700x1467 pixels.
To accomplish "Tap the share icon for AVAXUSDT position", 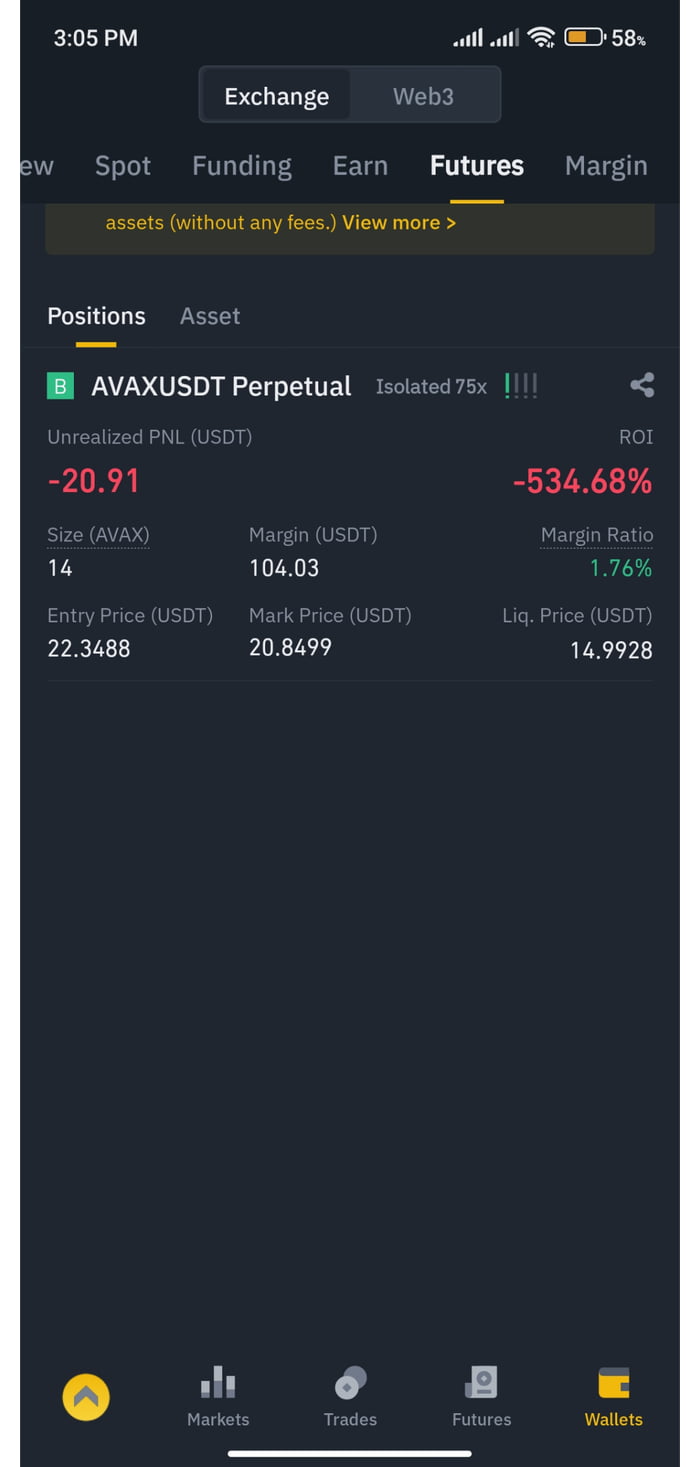I will (x=642, y=385).
